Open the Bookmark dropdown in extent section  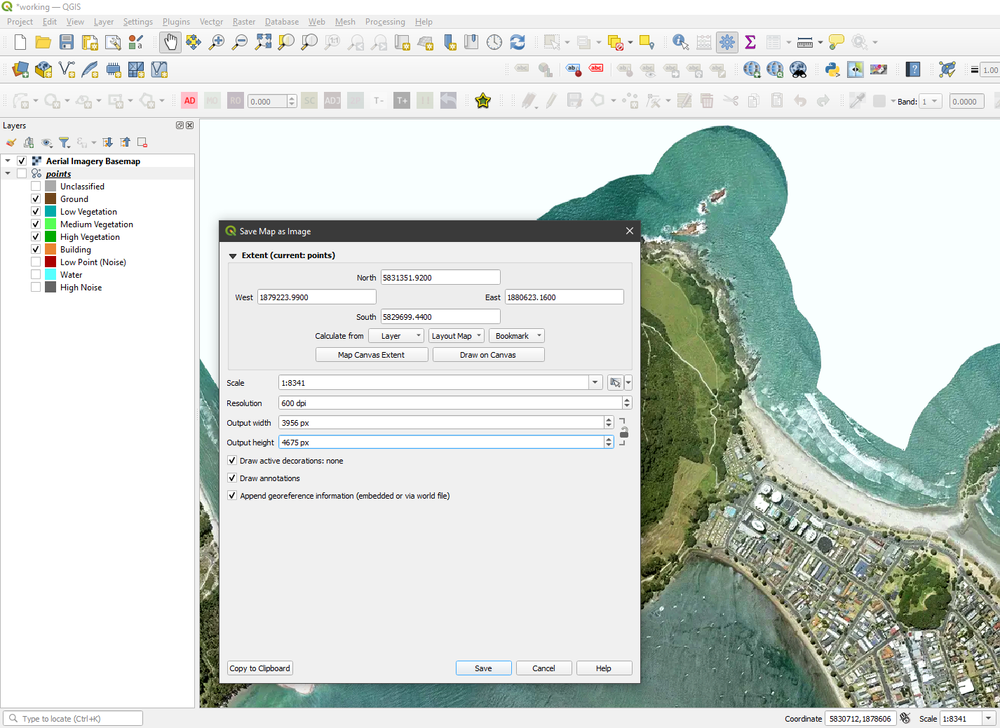(x=517, y=336)
